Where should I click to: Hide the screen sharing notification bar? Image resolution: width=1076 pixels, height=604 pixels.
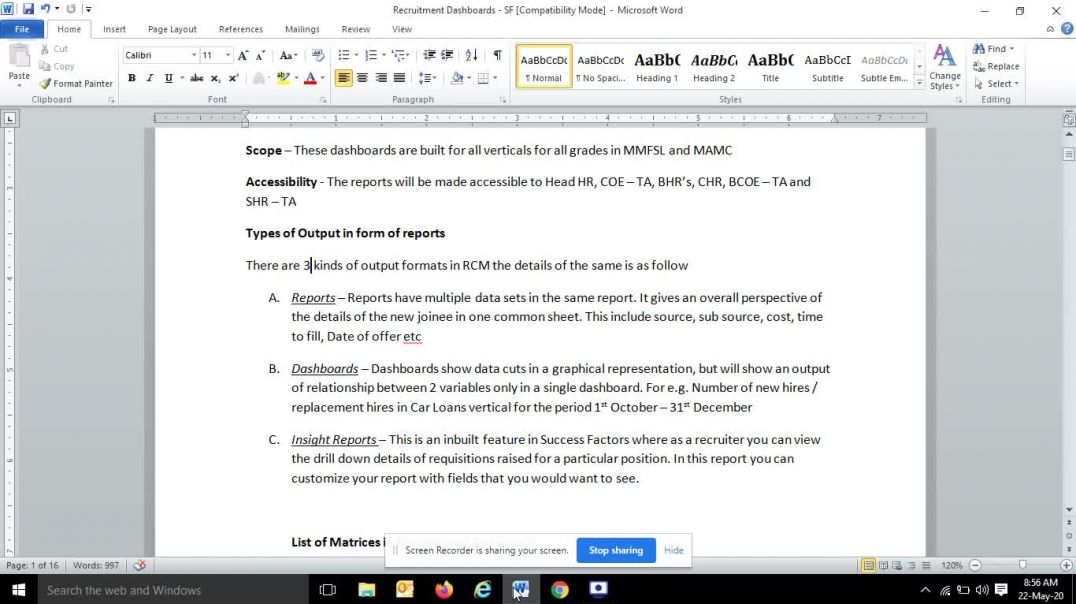coord(673,550)
